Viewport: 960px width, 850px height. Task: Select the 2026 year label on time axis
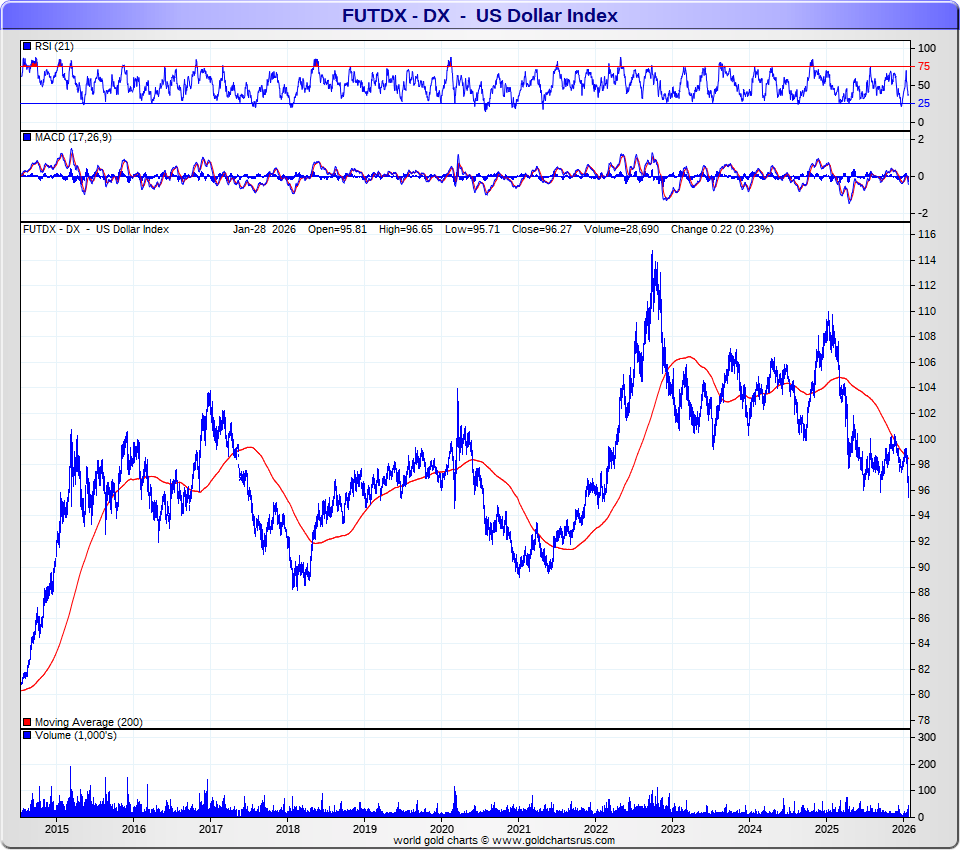[x=903, y=828]
